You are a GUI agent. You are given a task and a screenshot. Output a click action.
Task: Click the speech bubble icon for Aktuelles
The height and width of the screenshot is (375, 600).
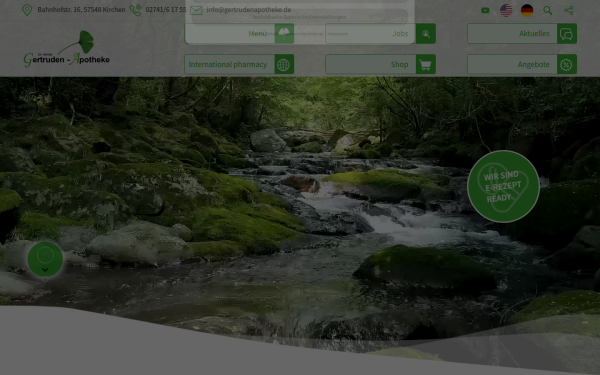point(567,34)
